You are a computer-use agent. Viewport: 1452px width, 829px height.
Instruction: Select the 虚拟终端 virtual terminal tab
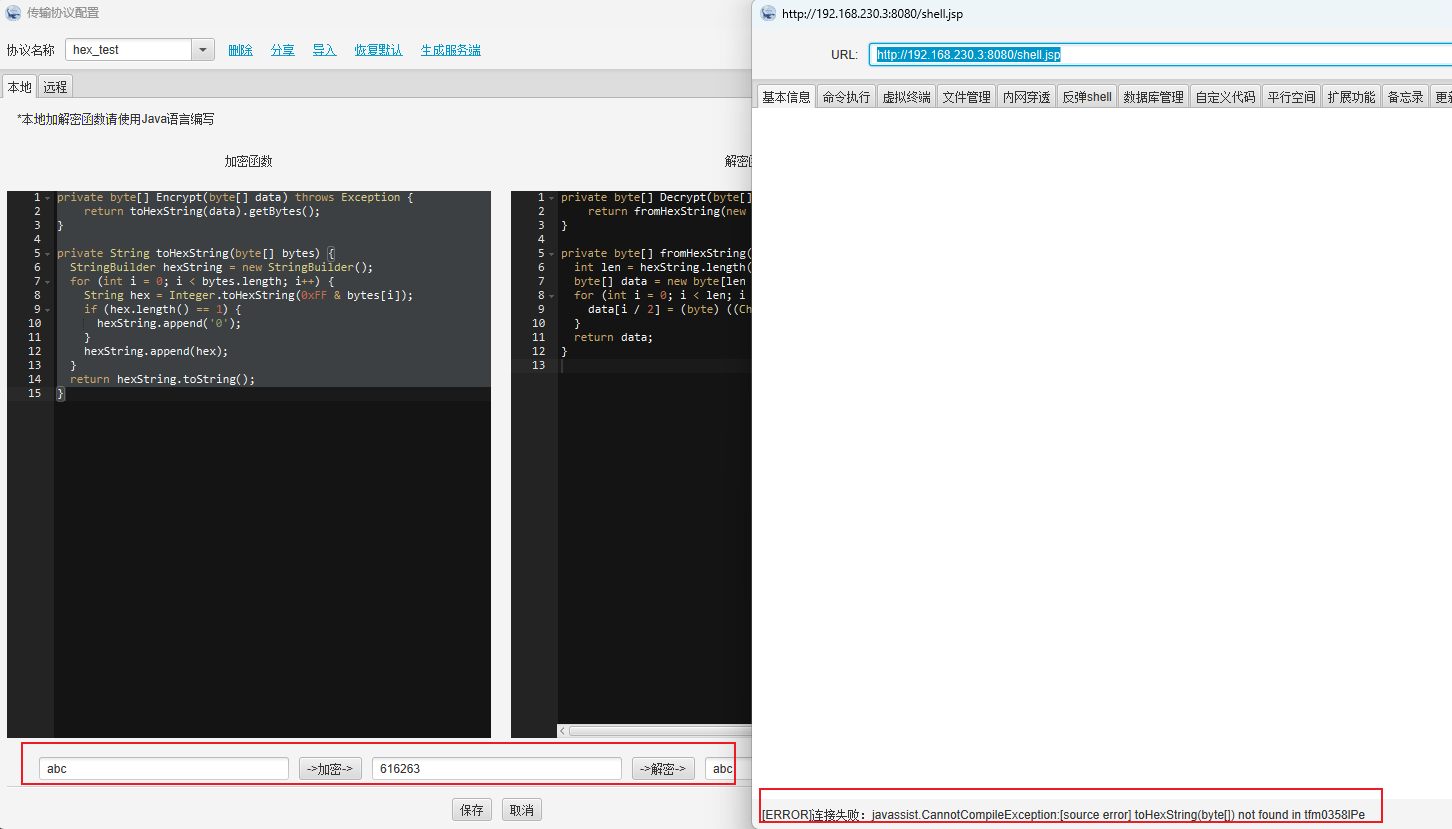click(x=906, y=96)
